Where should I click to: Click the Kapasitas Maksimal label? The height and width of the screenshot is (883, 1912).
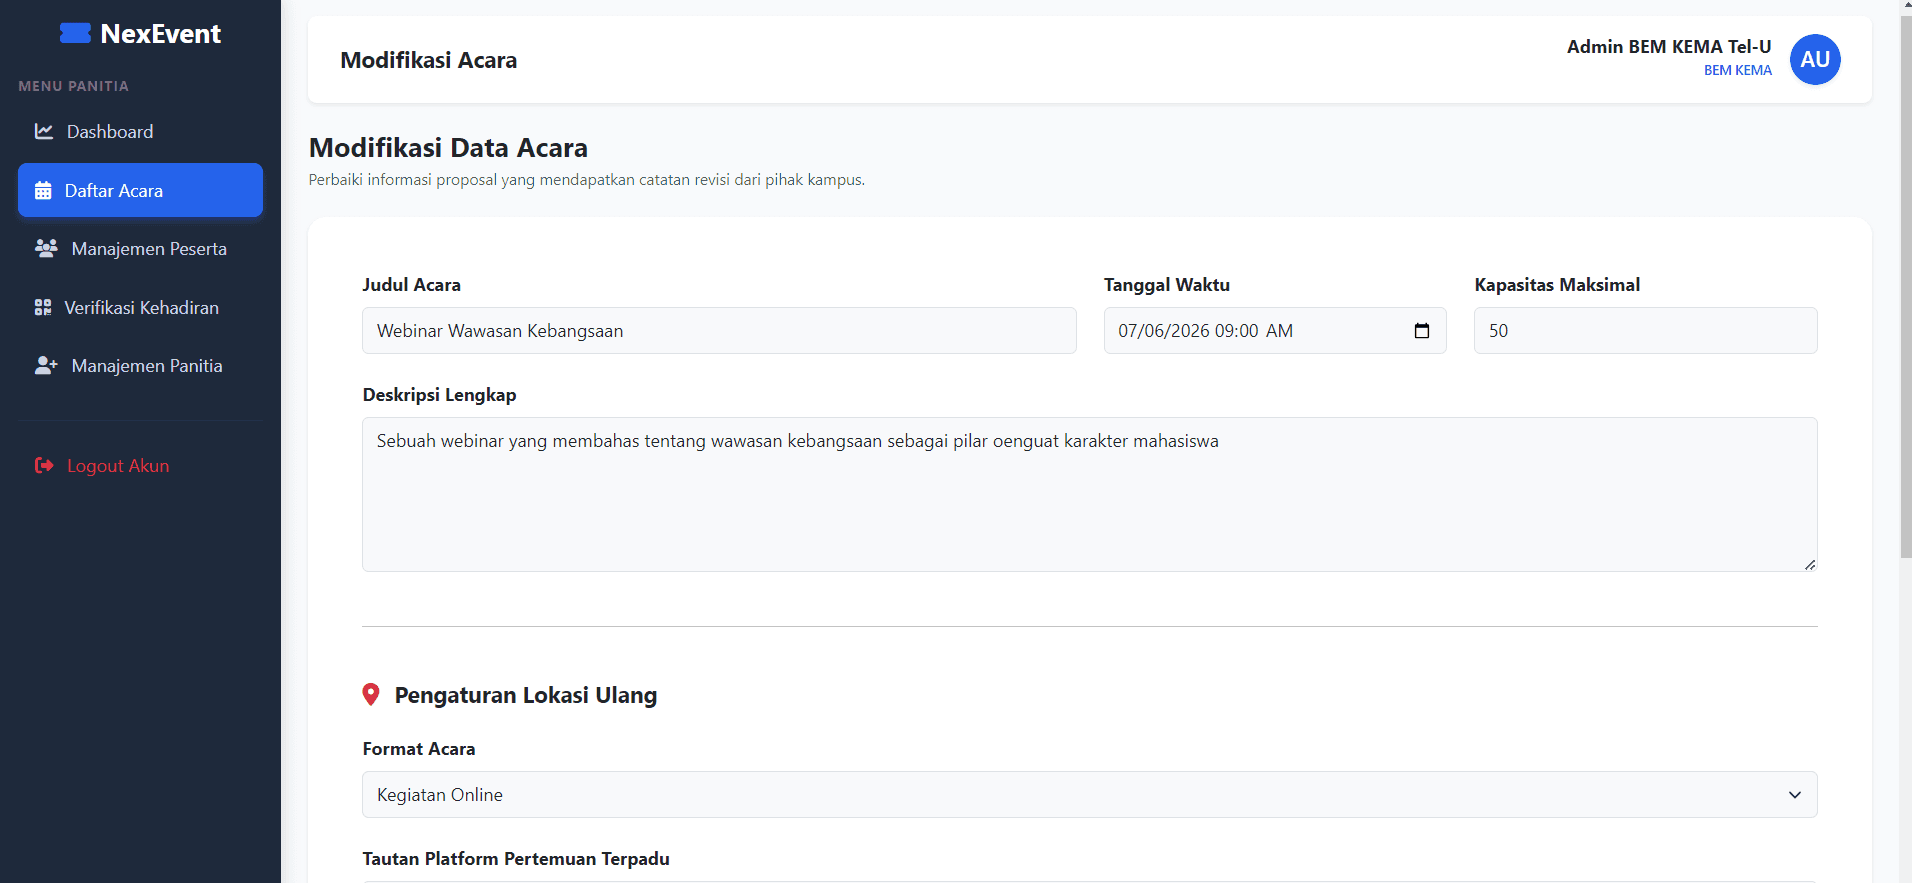tap(1557, 285)
